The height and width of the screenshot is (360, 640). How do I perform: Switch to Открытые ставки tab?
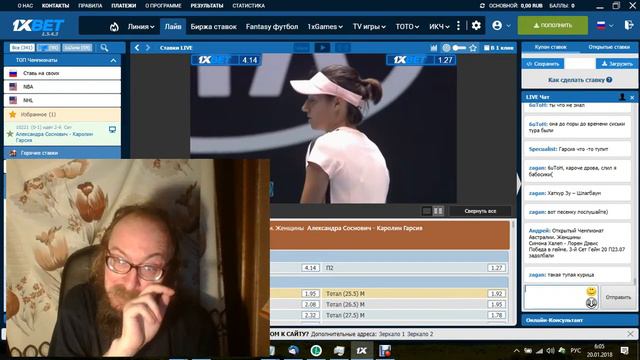coord(609,47)
